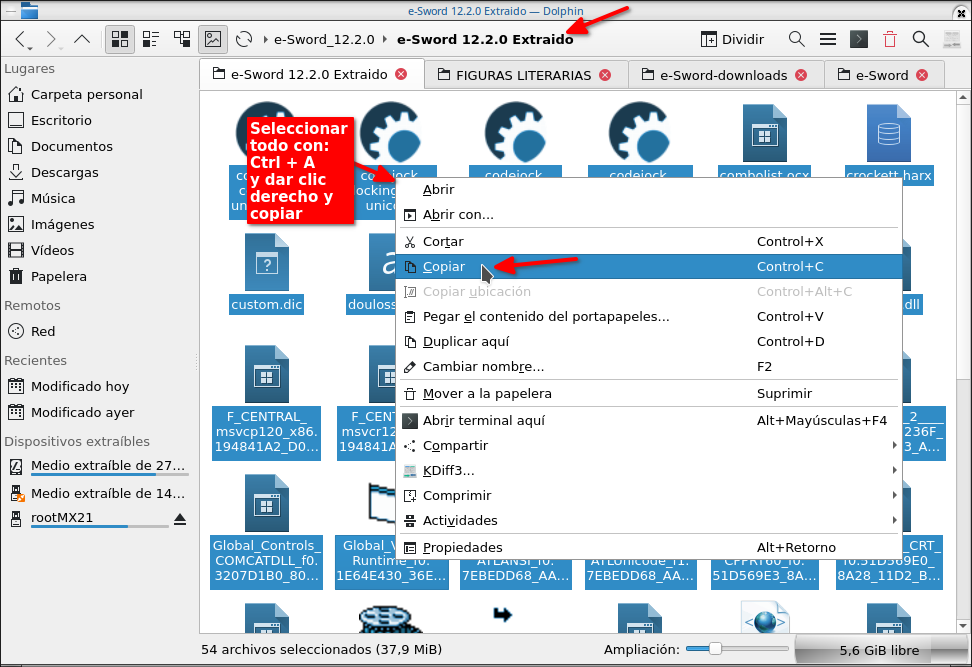The height and width of the screenshot is (667, 972).
Task: Open the hamburger menu
Action: pyautogui.click(x=828, y=40)
